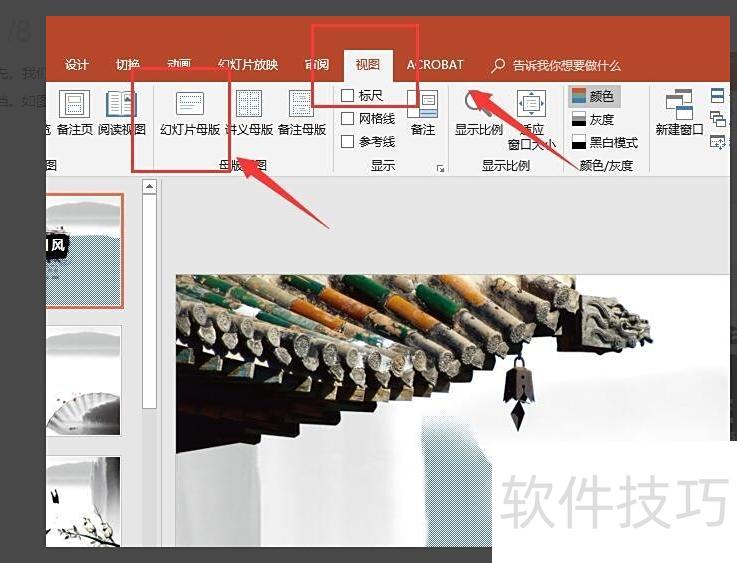Screen dimensions: 737x563
Task: Click Fit to Window (适应窗口大小)
Action: pyautogui.click(x=532, y=120)
